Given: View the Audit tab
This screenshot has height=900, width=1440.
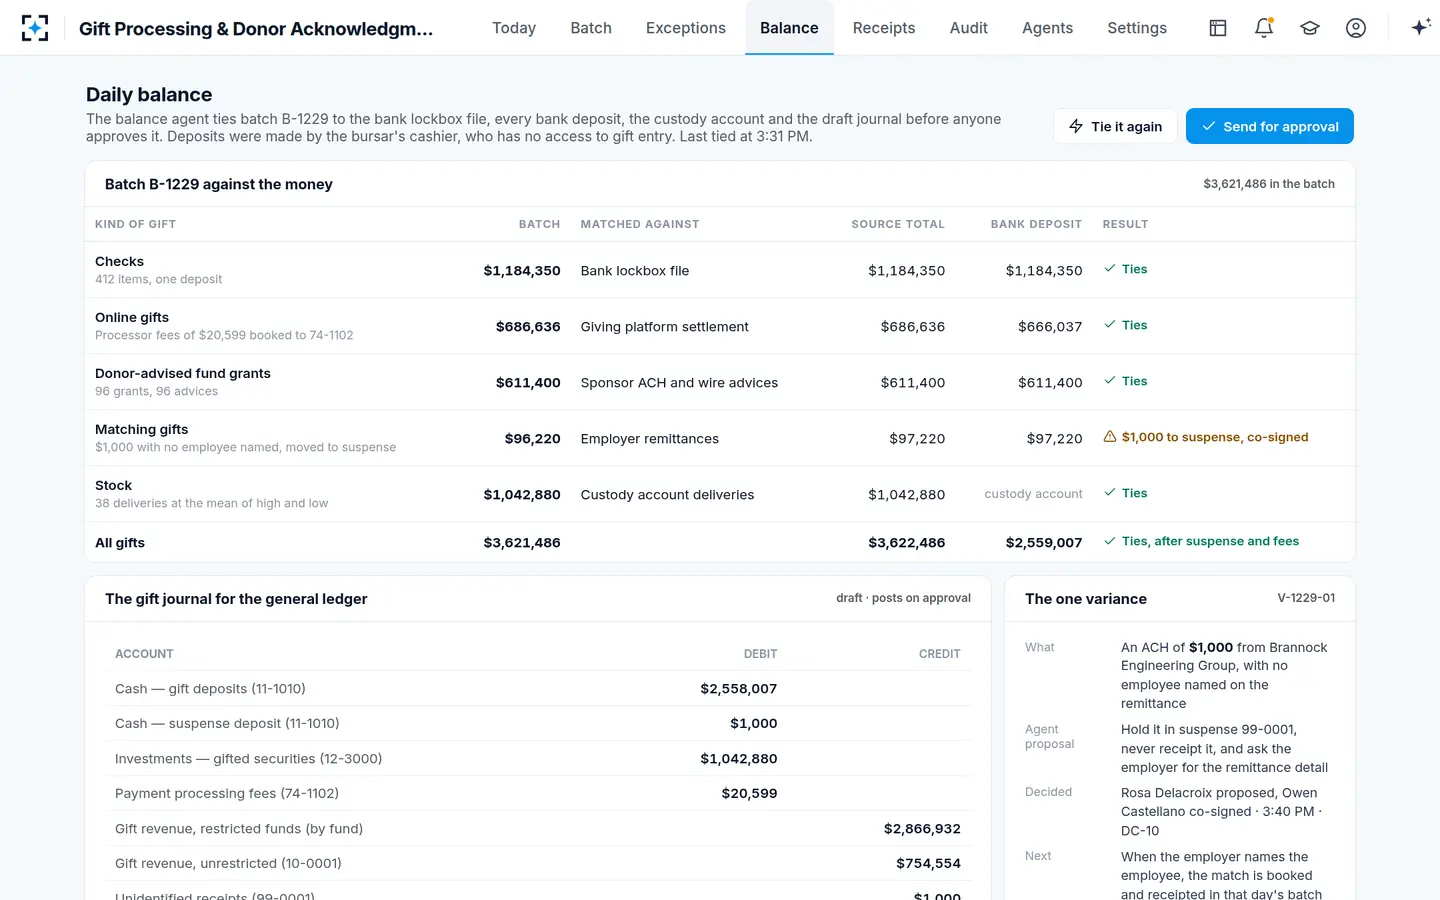Looking at the screenshot, I should 969,28.
